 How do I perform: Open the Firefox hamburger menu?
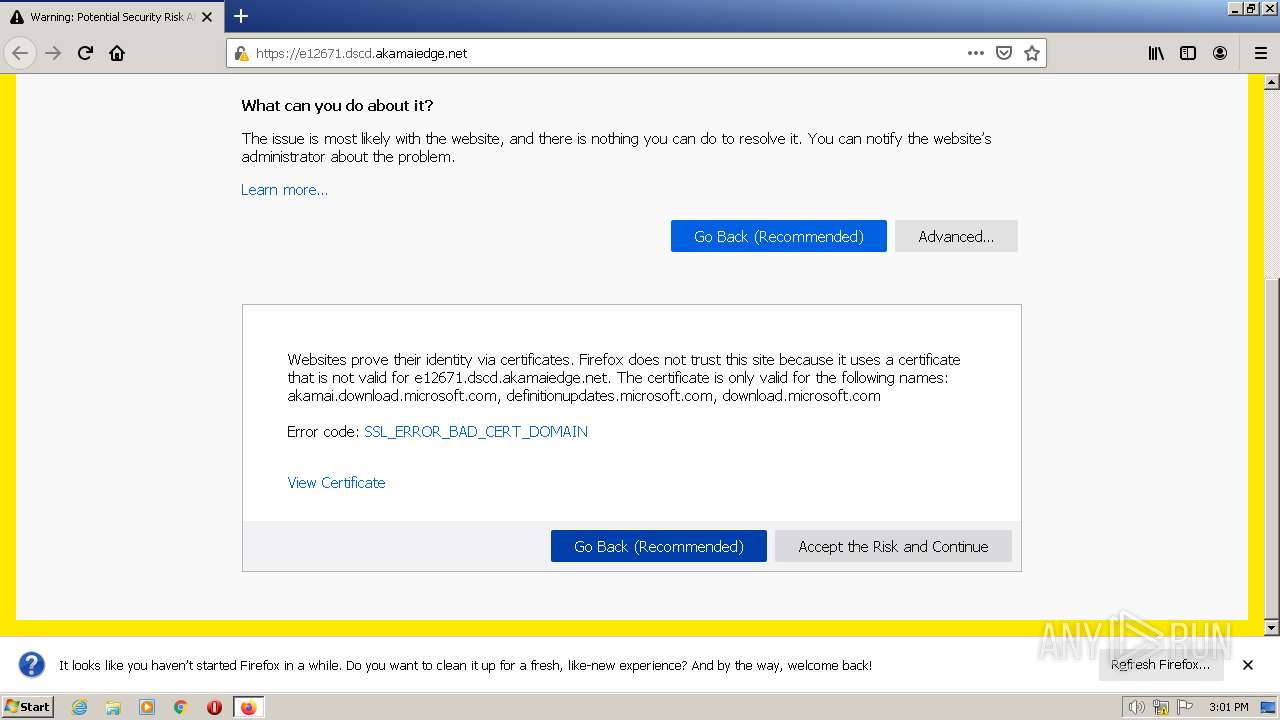[1260, 53]
